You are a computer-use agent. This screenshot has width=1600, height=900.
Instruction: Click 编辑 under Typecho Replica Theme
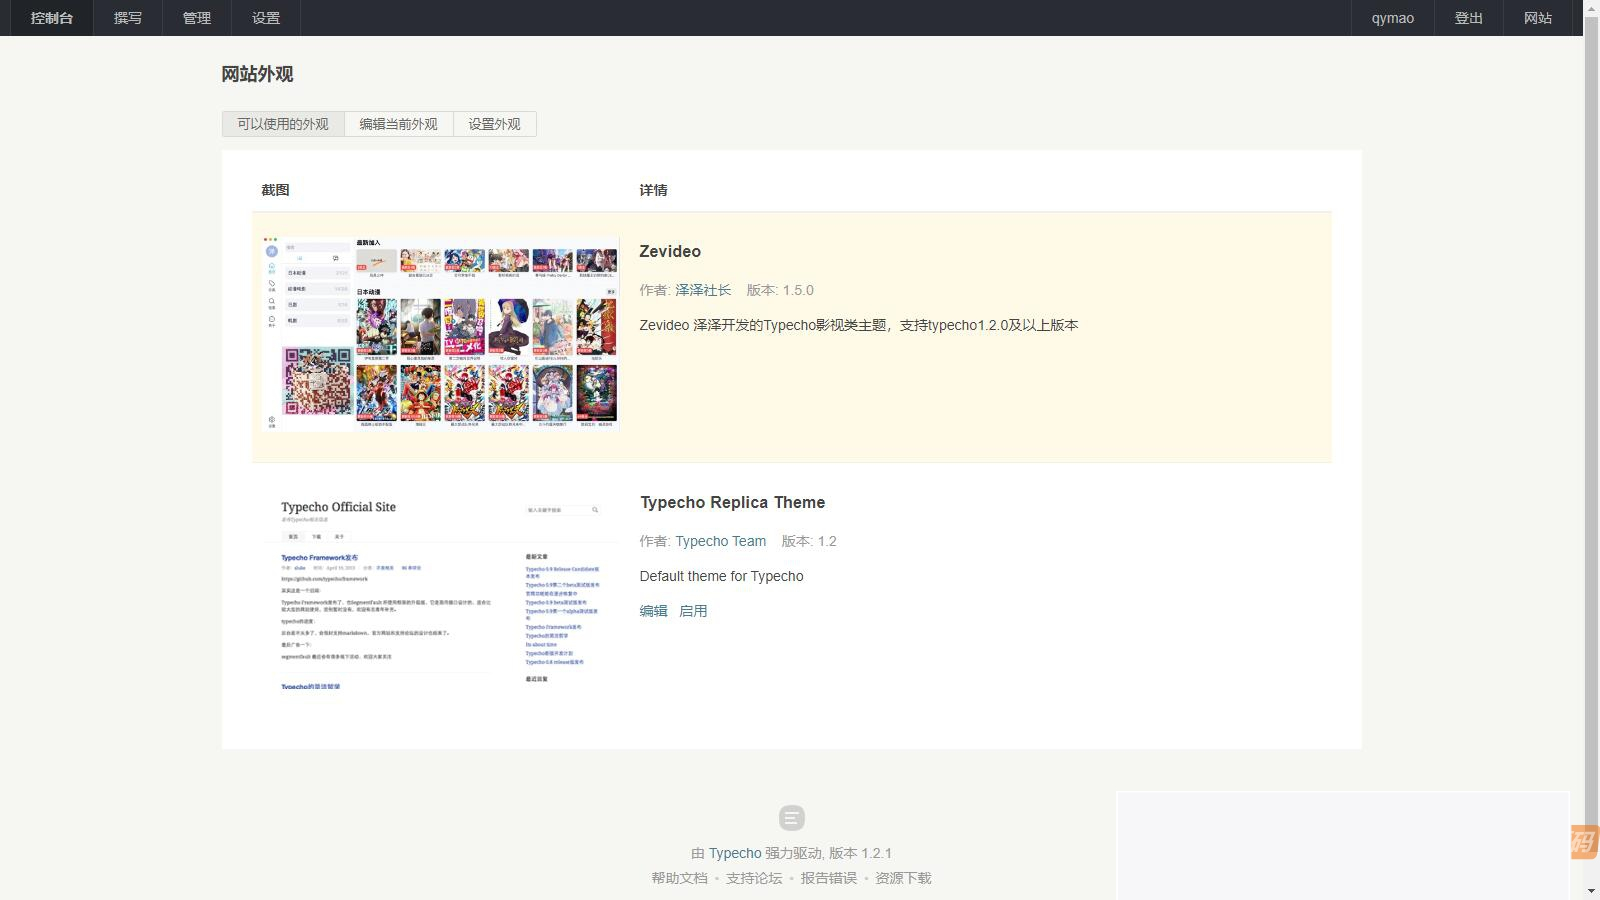653,610
